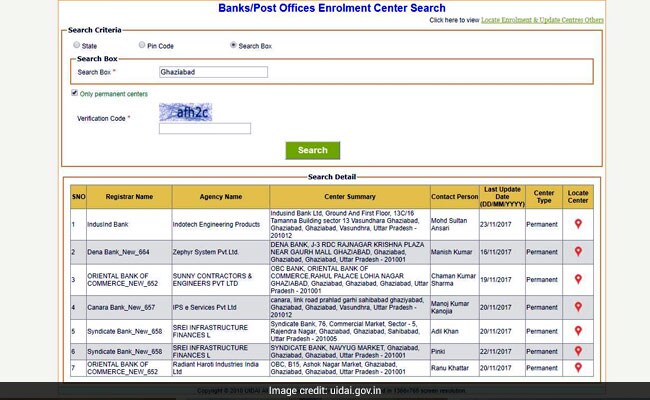Click contact person Manish Kumar
This screenshot has height=400, width=650.
(x=451, y=252)
